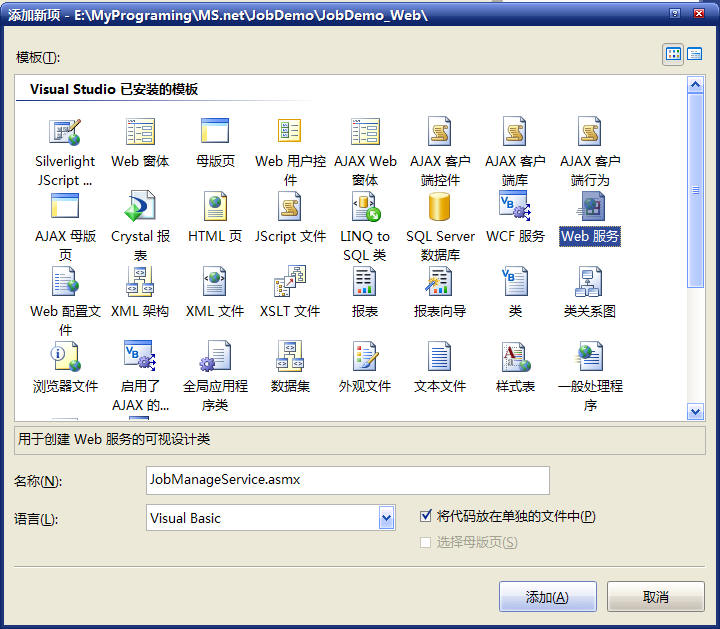Pick the 浏览器文件 template icon
This screenshot has width=720, height=629.
(66, 356)
